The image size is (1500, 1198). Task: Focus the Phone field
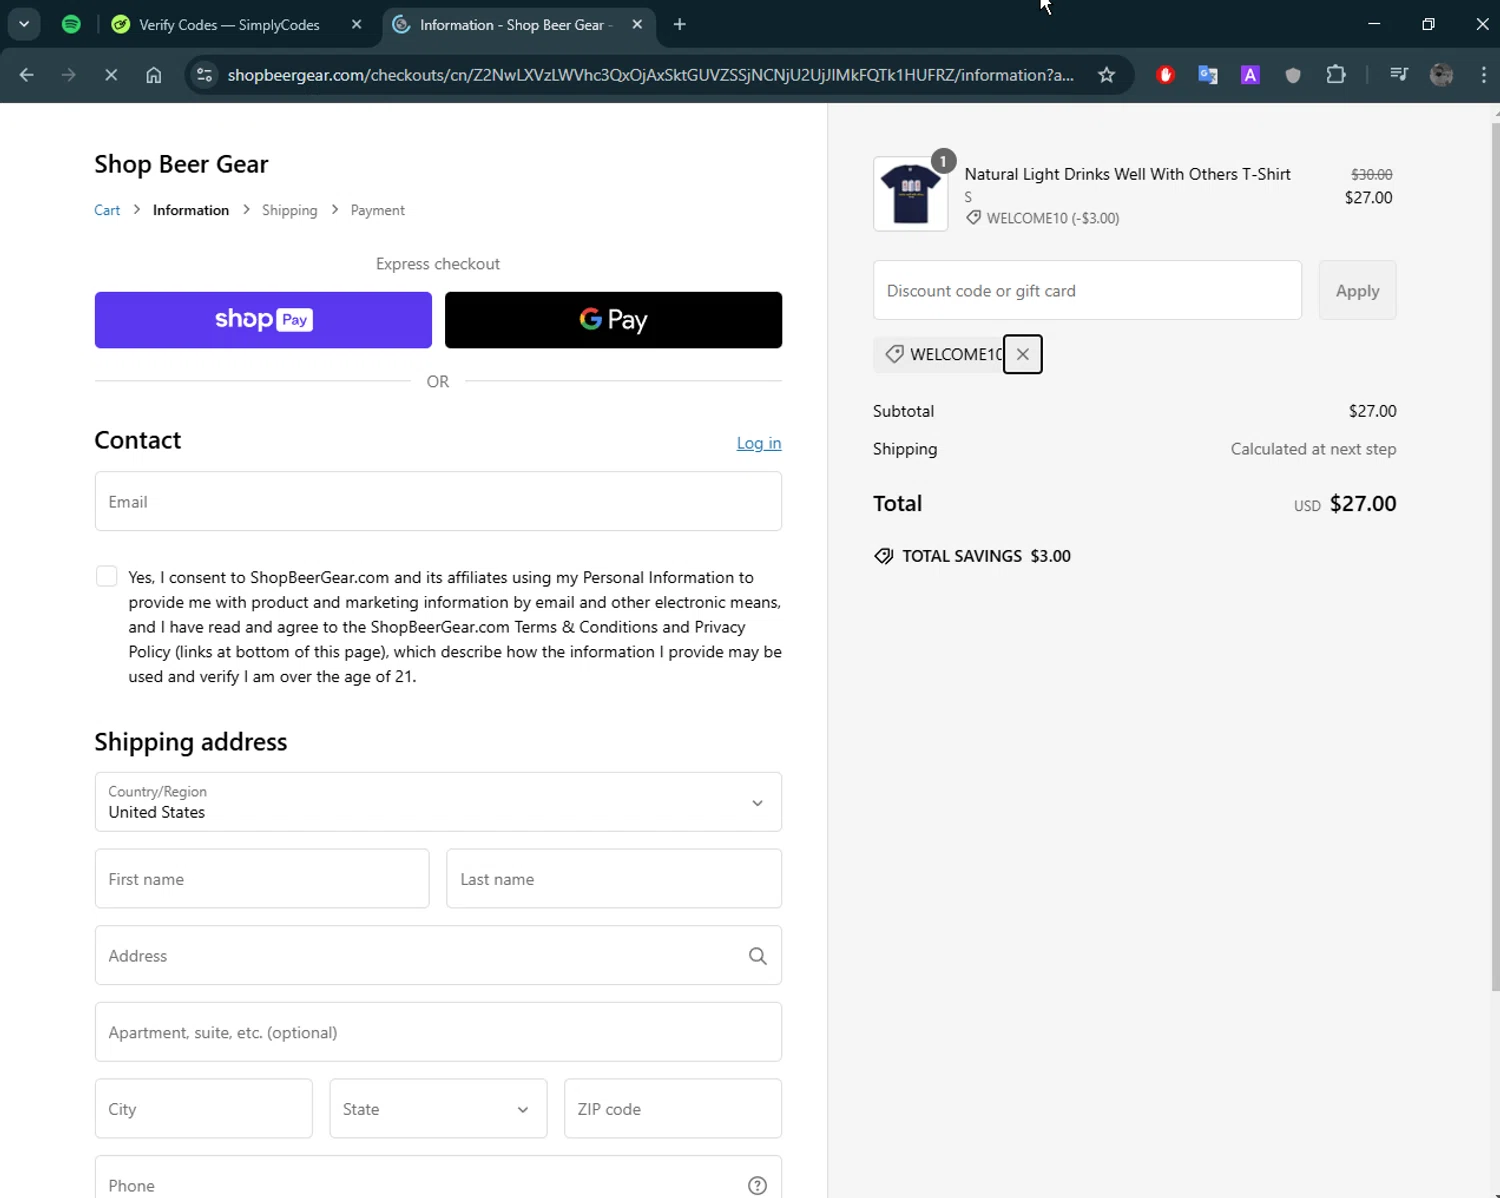point(438,1178)
